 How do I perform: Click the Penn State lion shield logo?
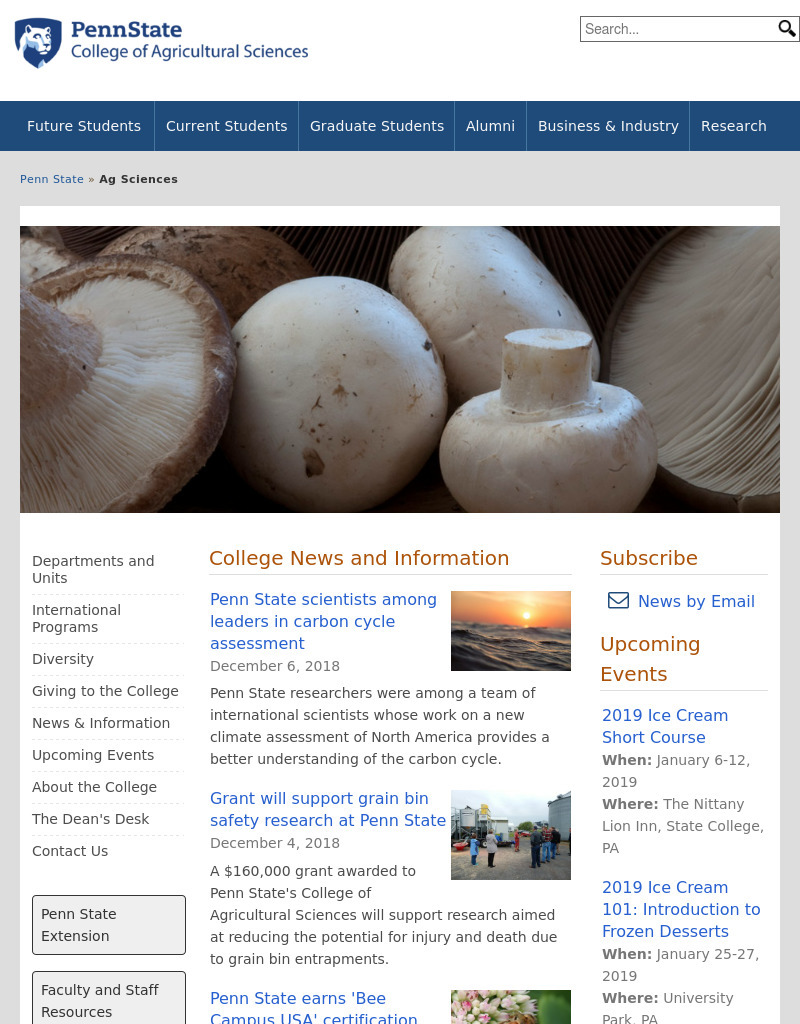pos(39,43)
